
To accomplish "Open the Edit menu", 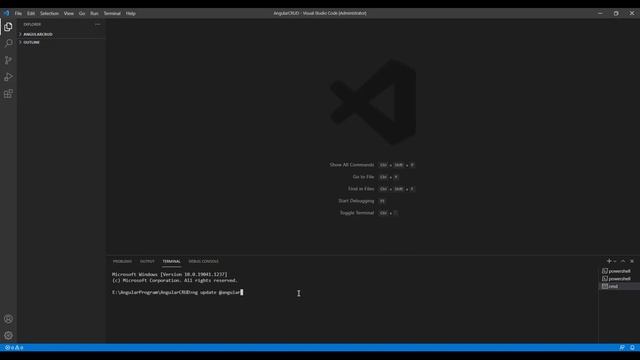I will tap(31, 13).
